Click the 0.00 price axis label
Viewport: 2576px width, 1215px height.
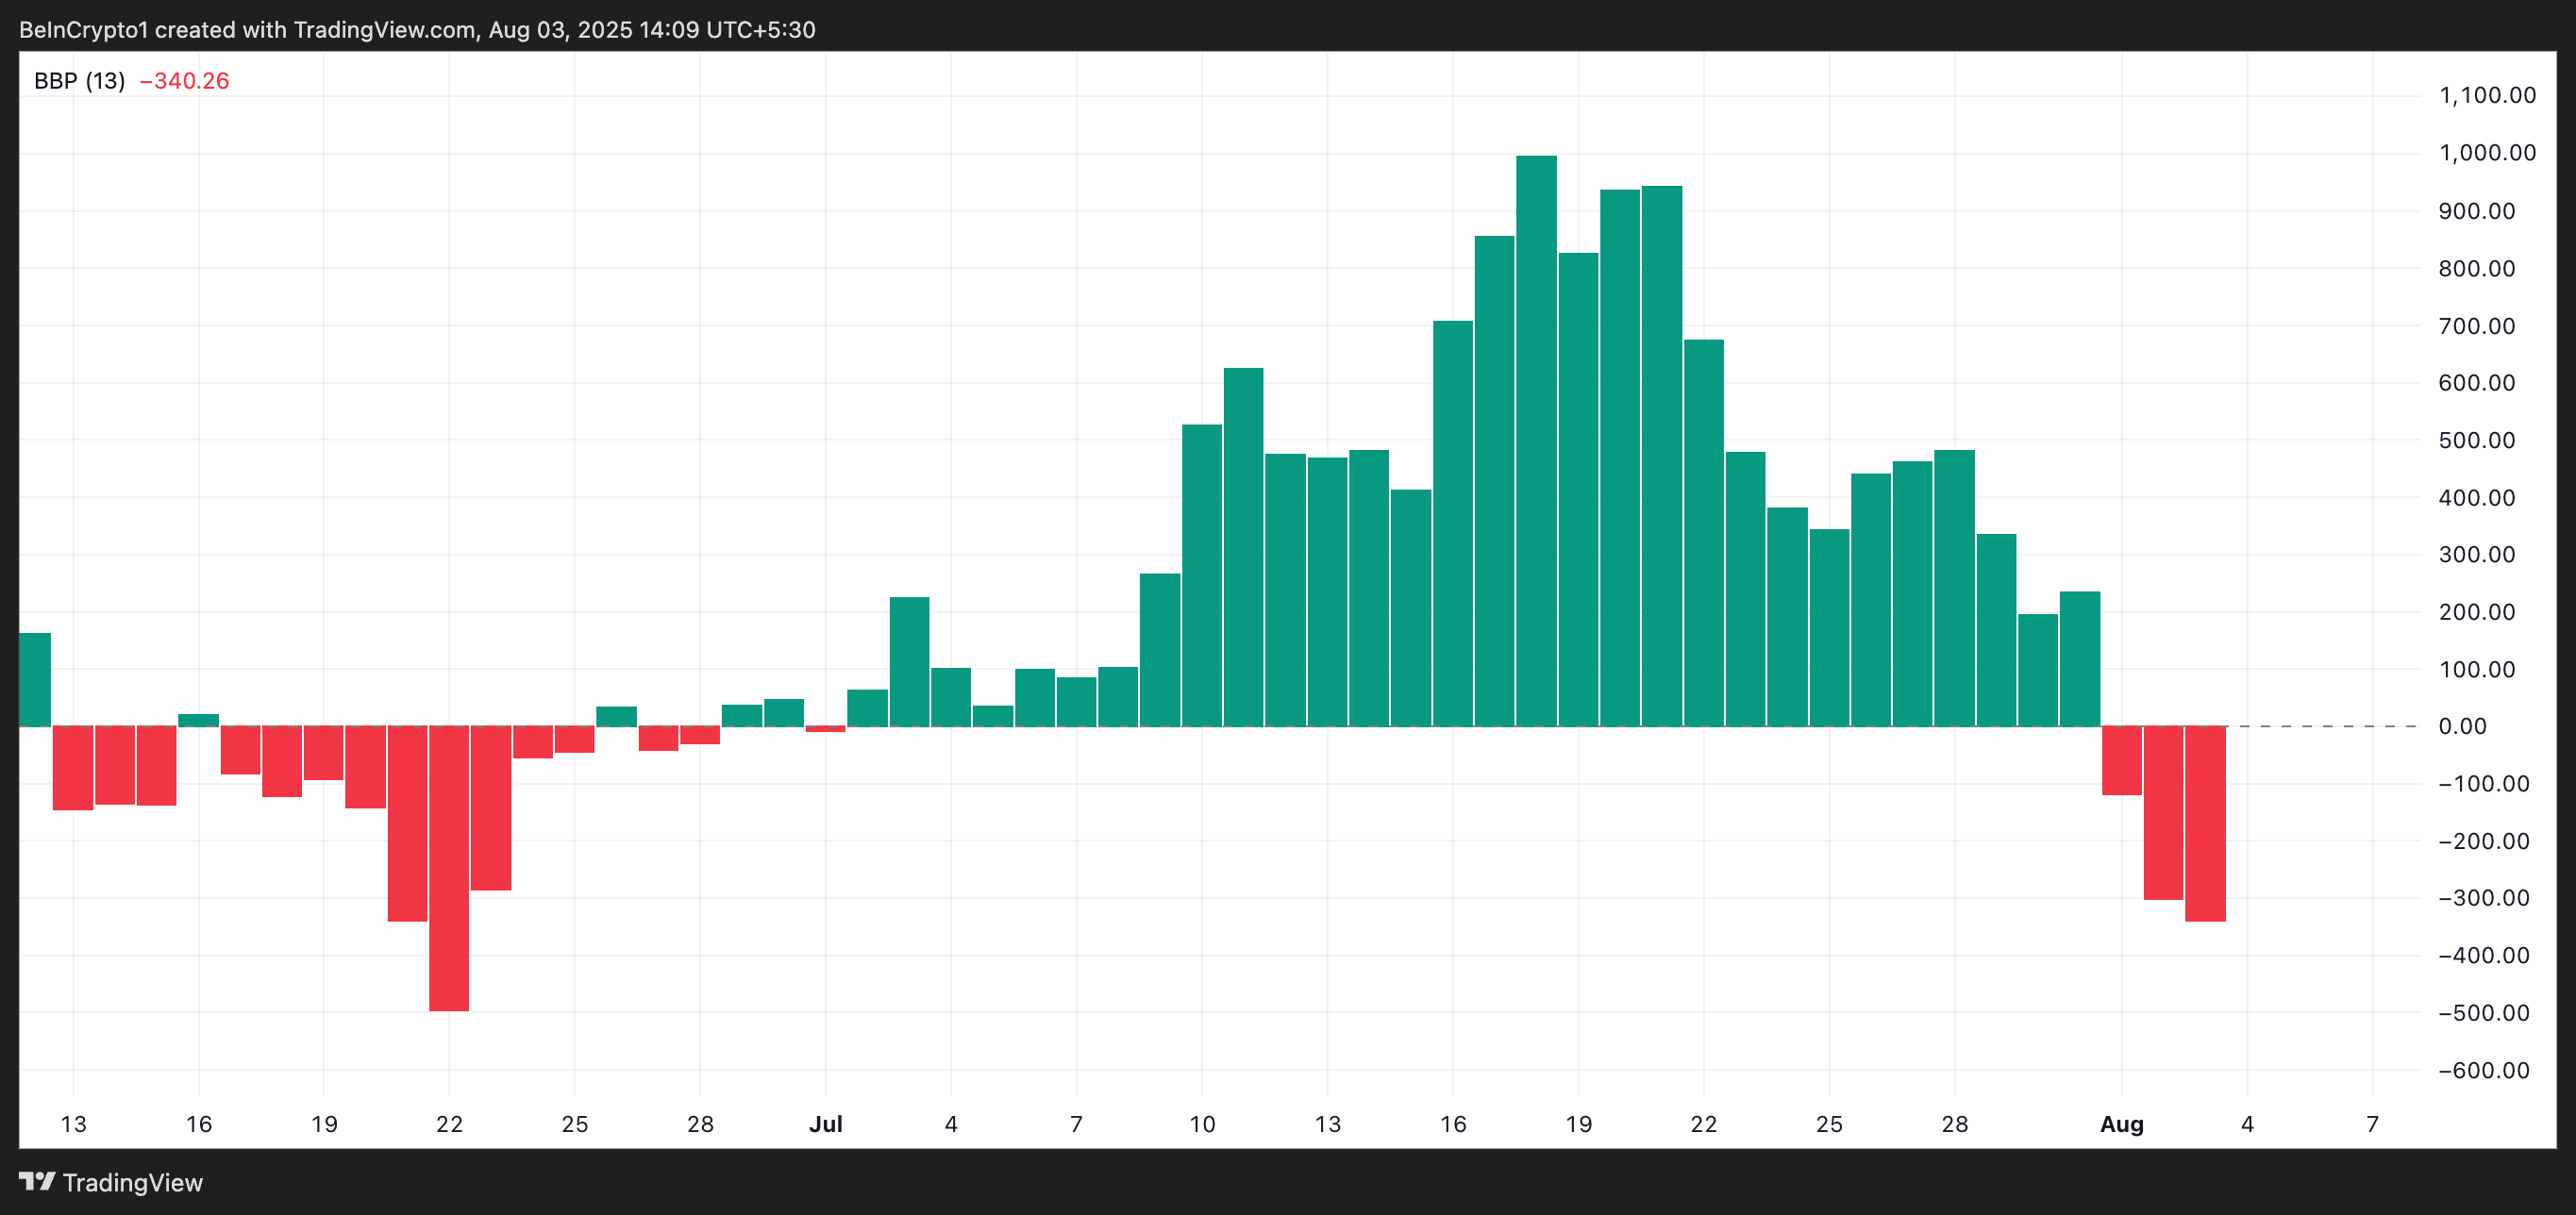click(x=2462, y=727)
